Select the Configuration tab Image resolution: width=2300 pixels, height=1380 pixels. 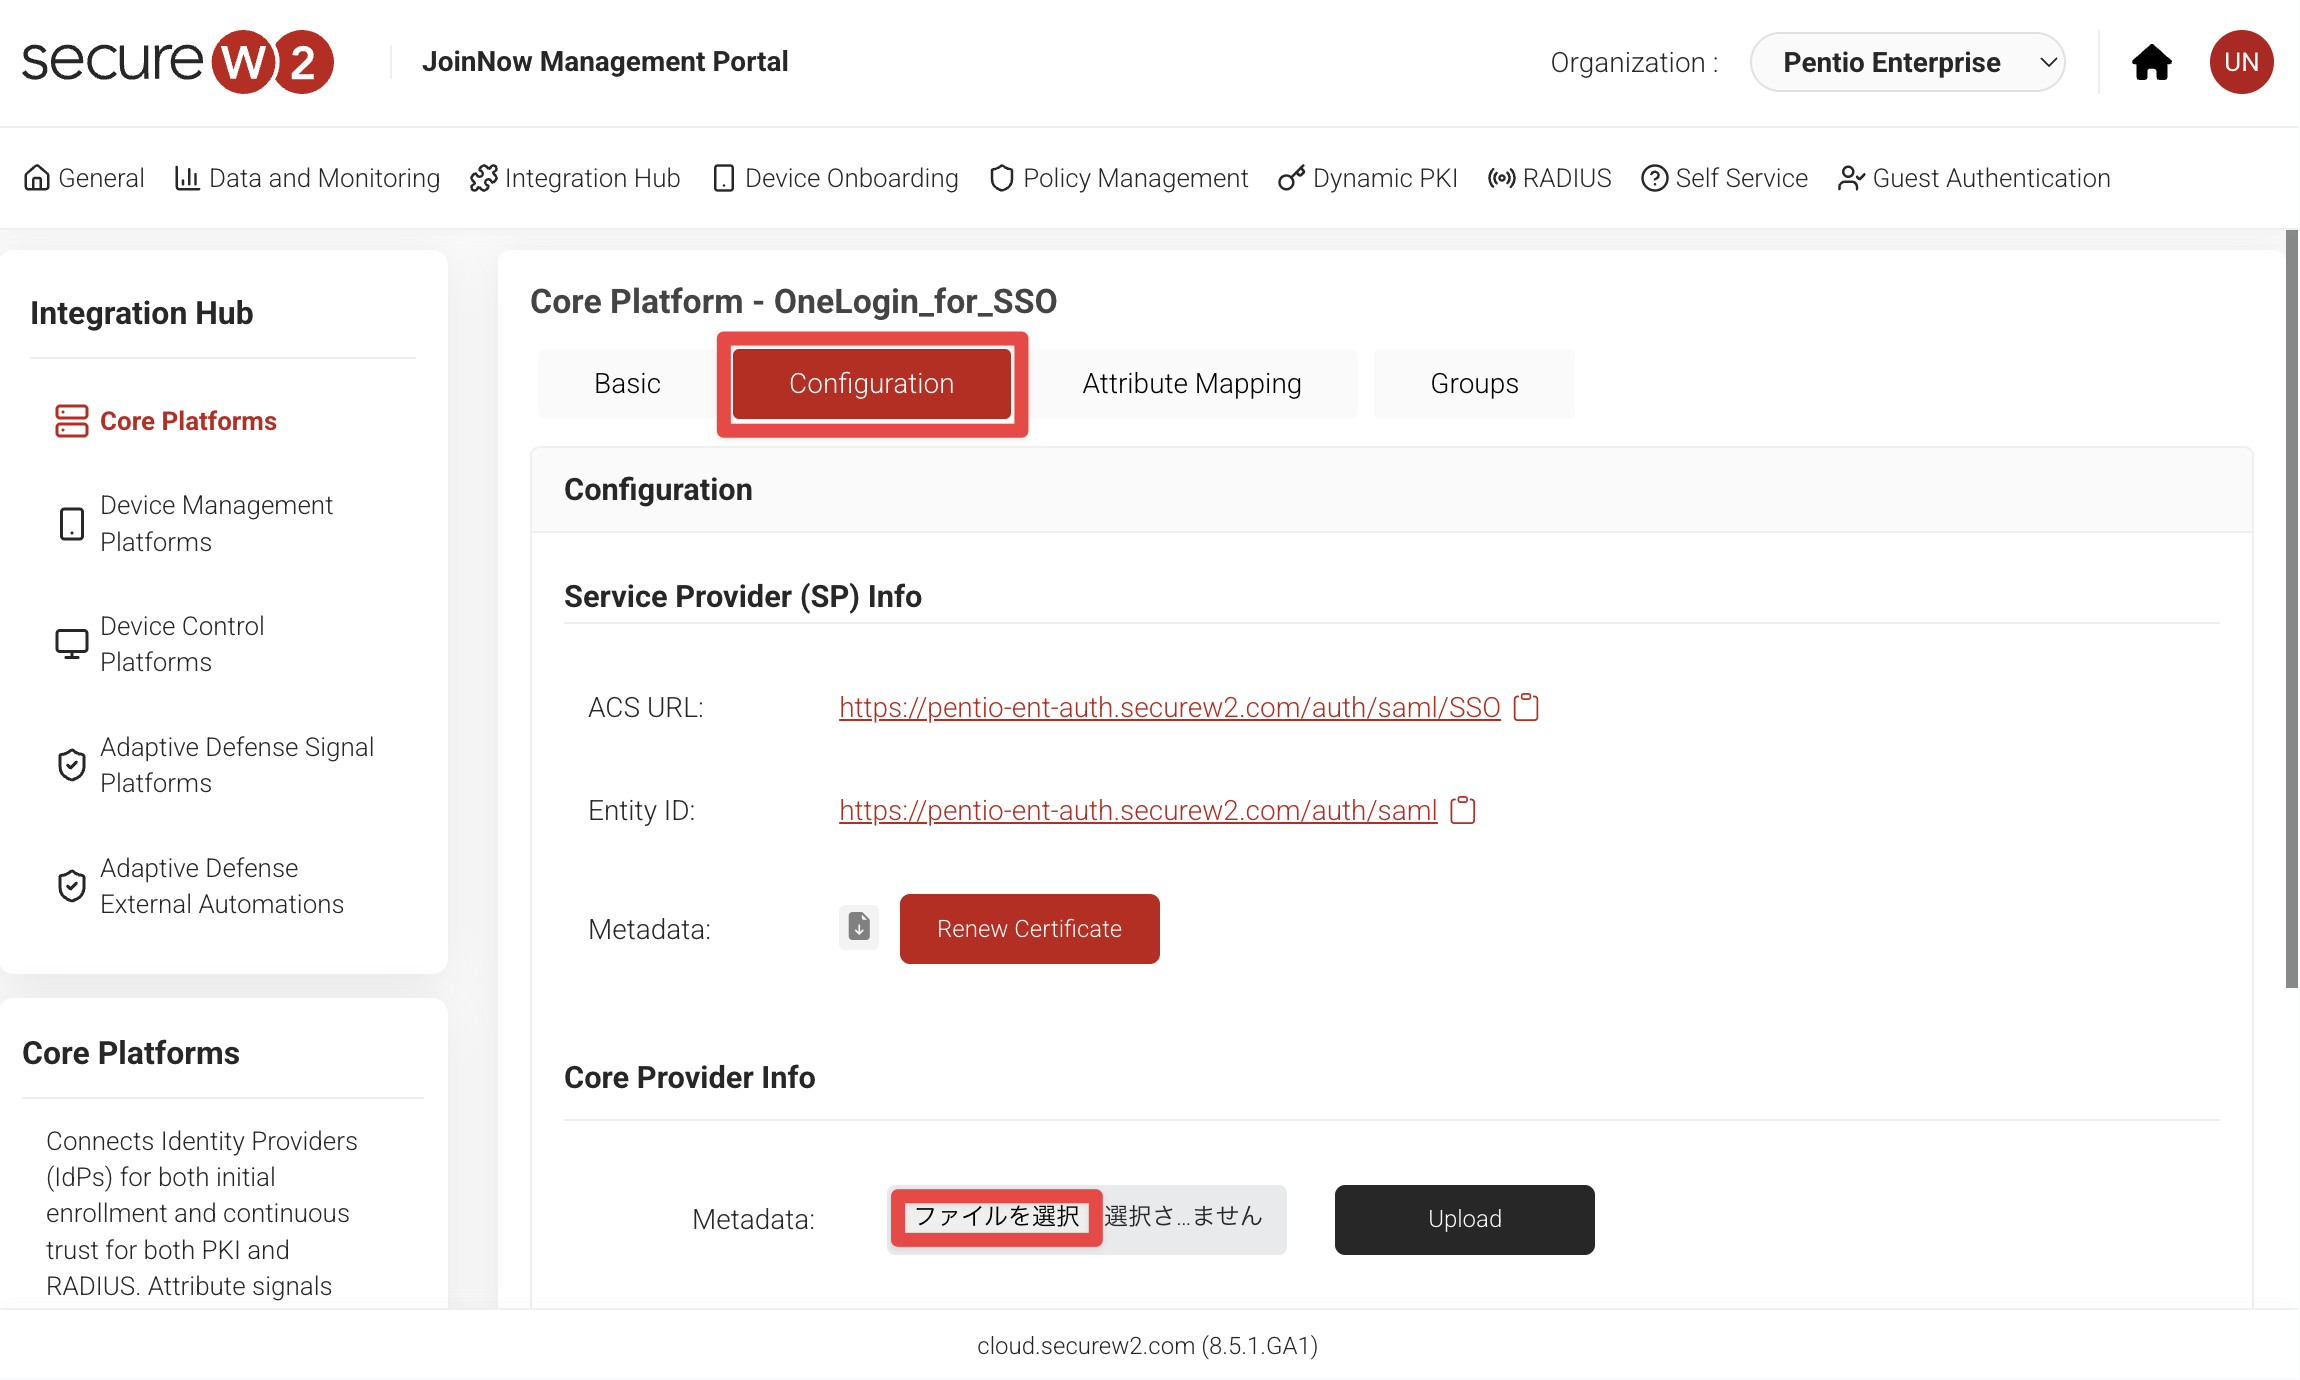[x=872, y=384]
